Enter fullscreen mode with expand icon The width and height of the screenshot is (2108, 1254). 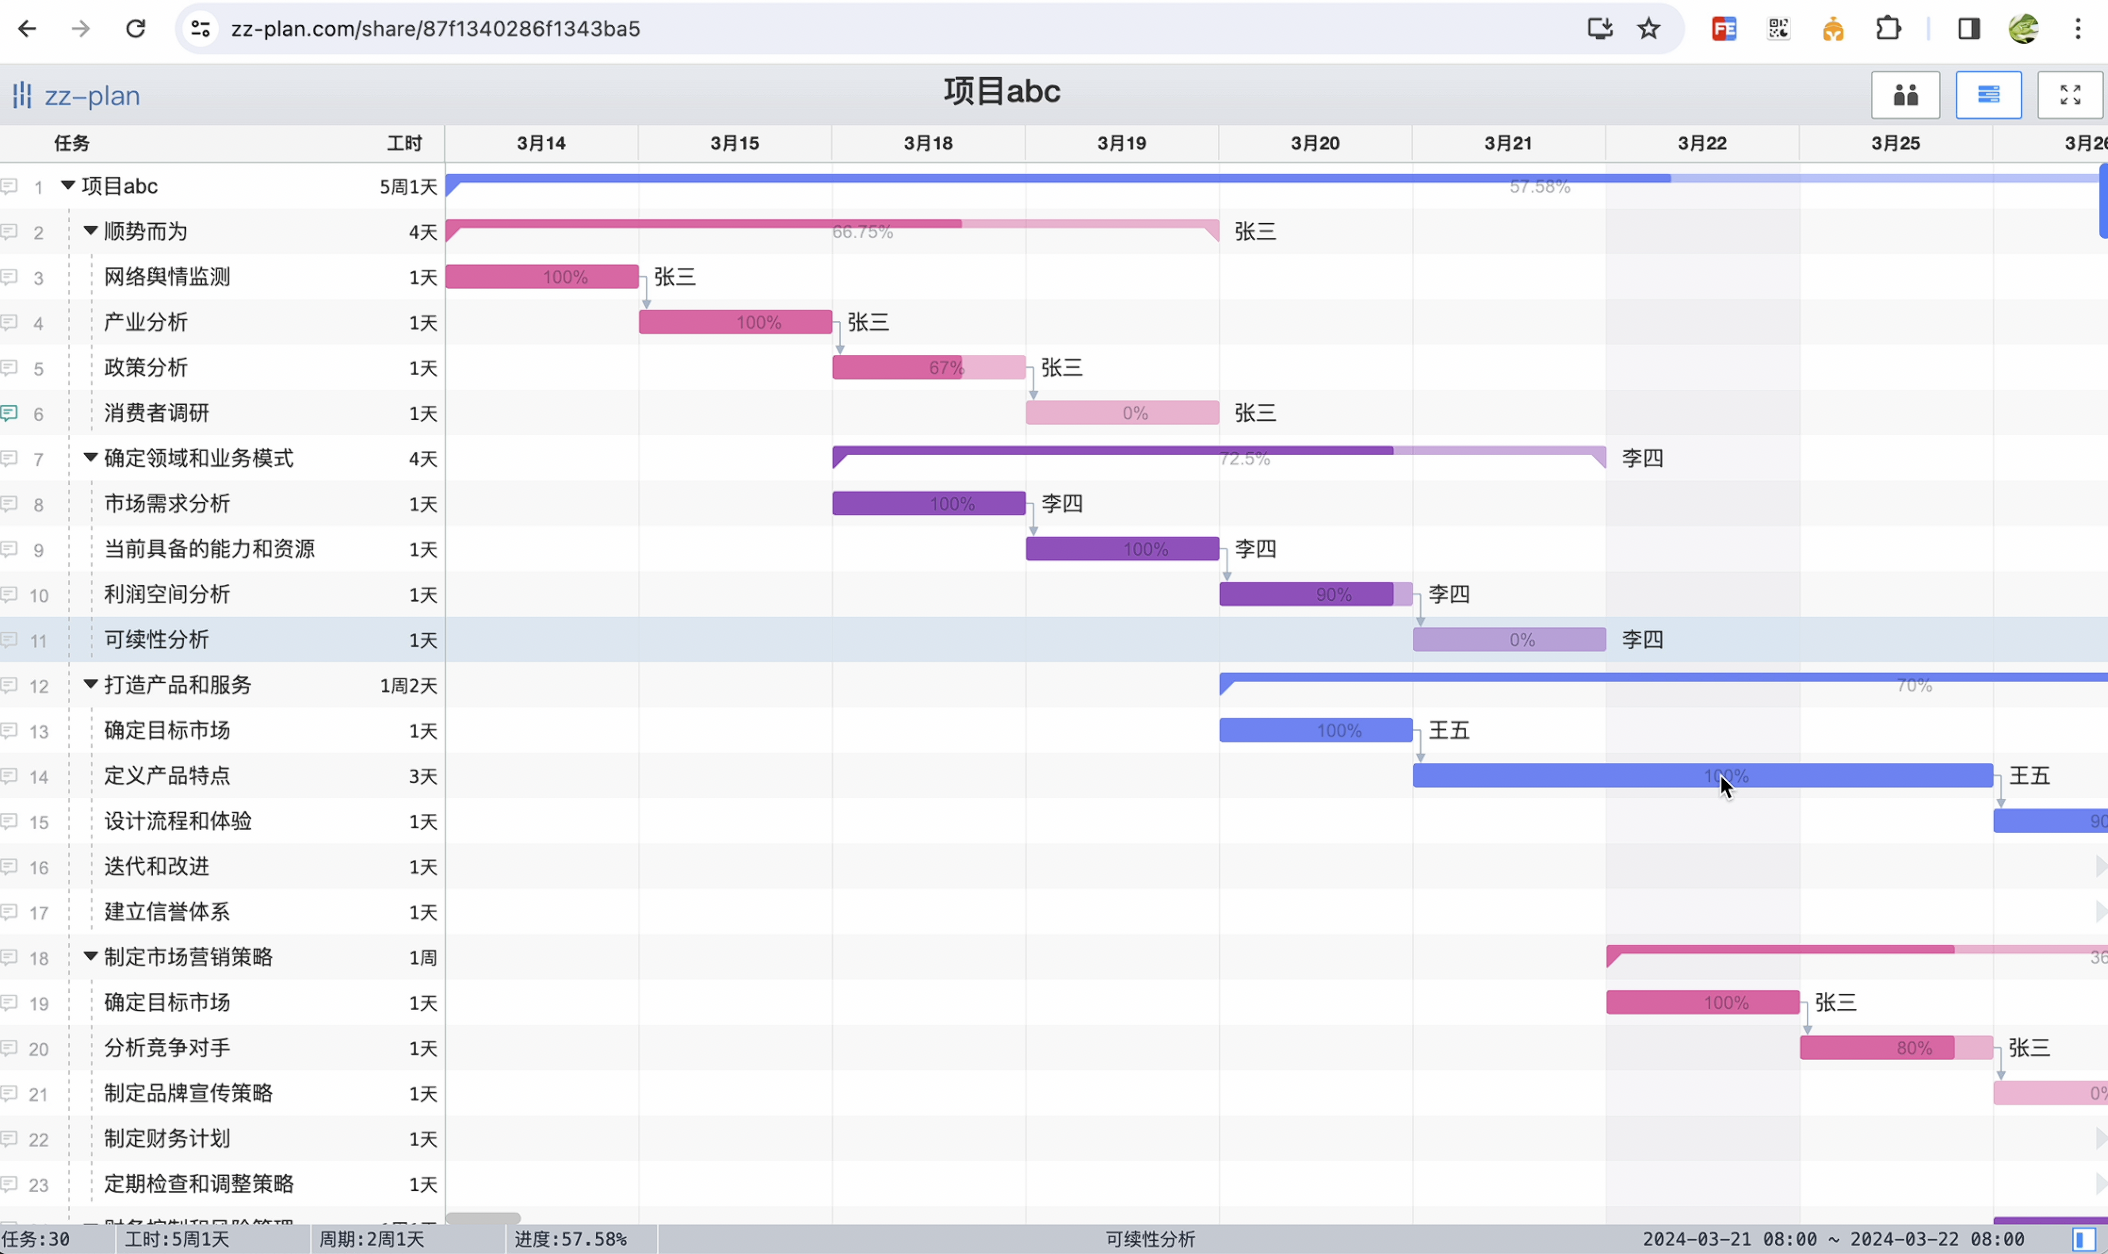(x=2069, y=95)
